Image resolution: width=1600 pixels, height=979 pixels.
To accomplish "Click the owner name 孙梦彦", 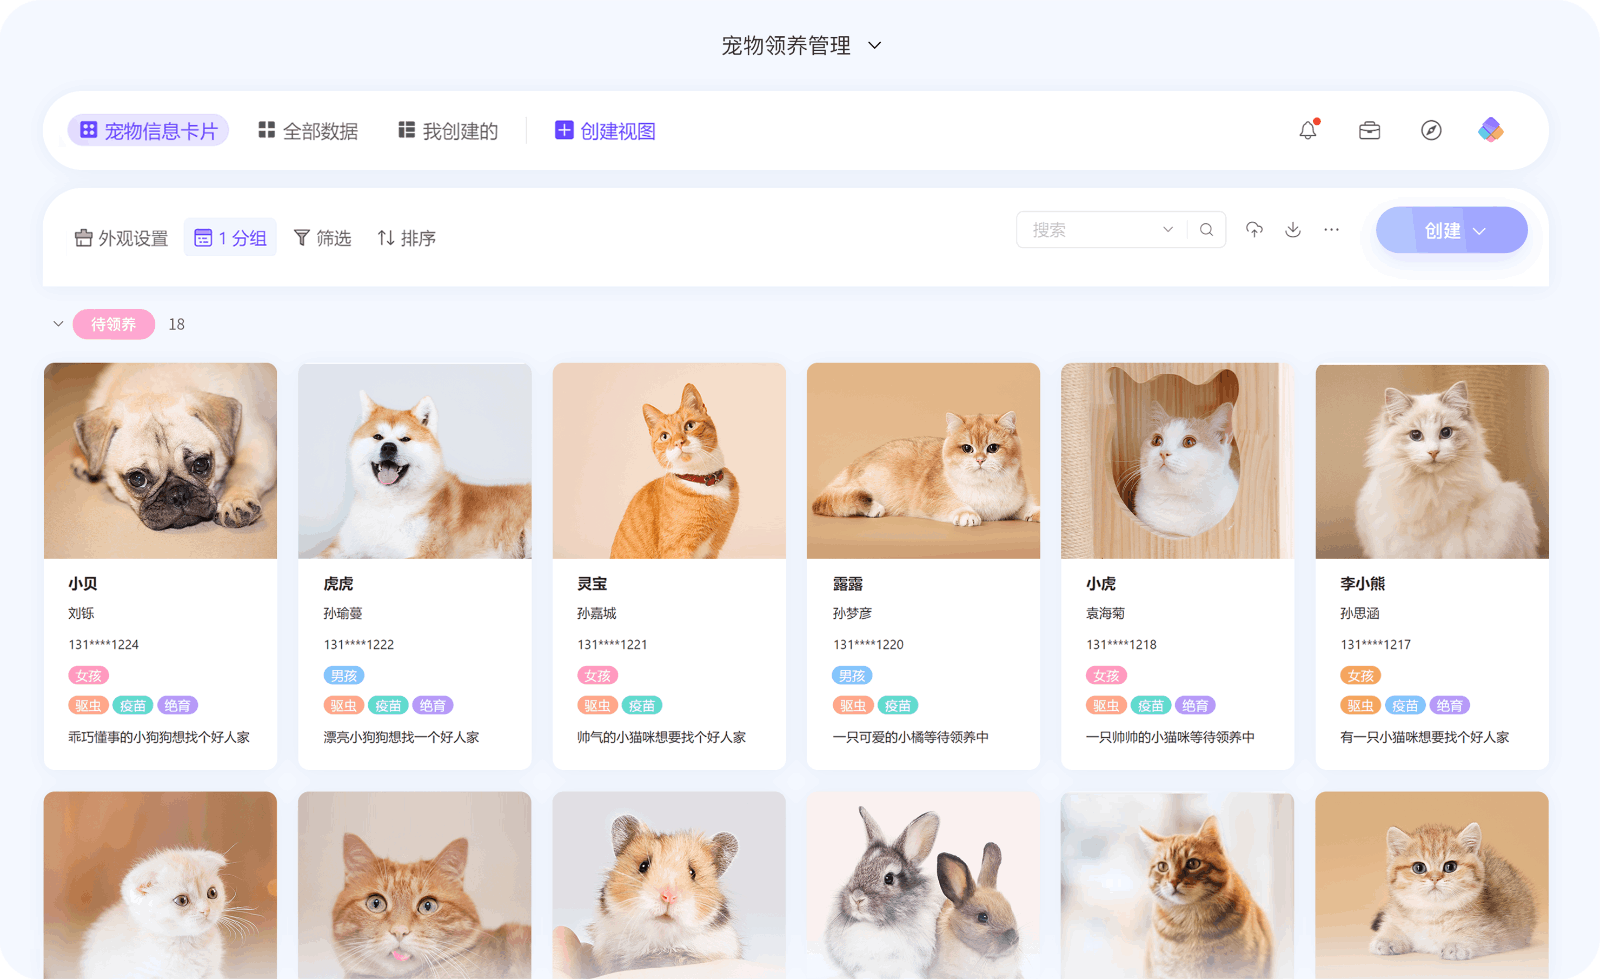I will [852, 614].
